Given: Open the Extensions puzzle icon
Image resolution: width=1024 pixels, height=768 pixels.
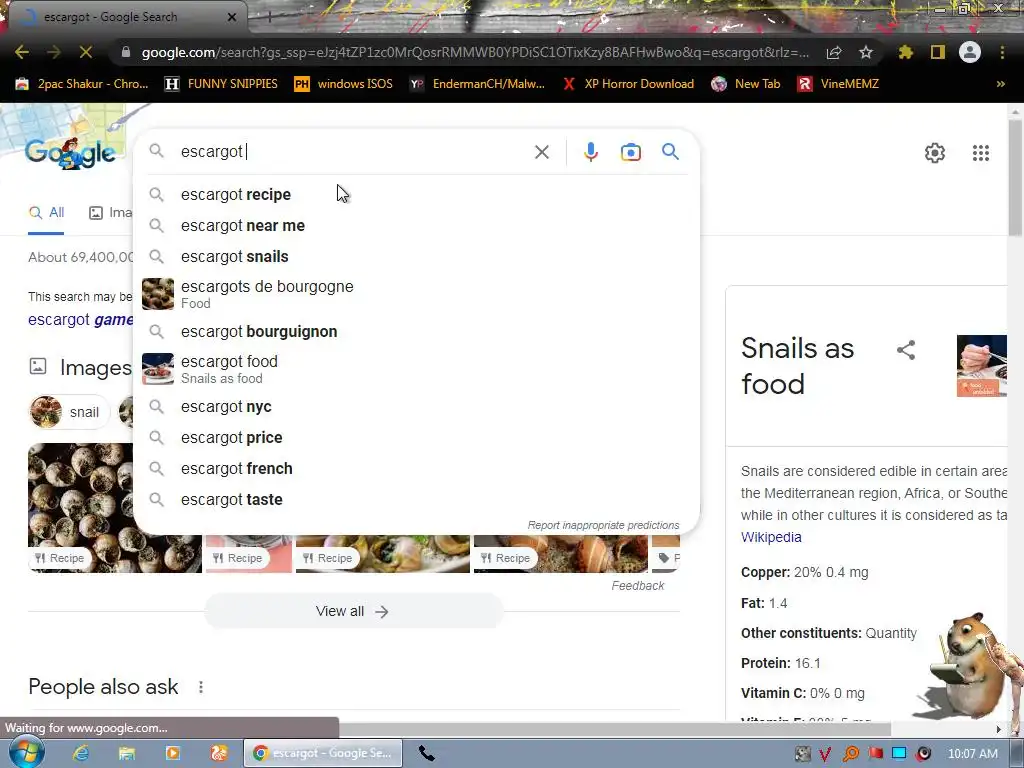Looking at the screenshot, I should coord(906,52).
